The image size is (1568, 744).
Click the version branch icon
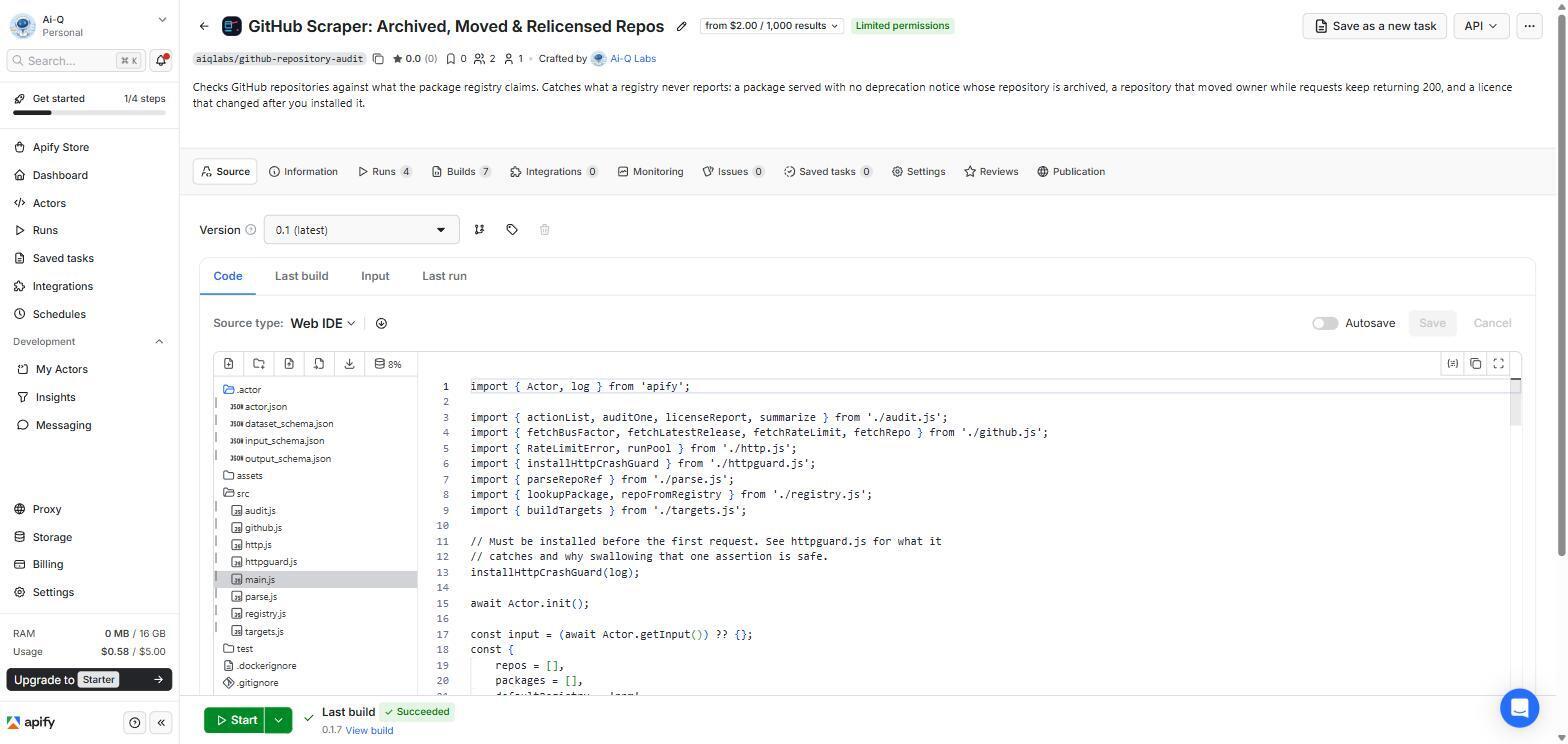[479, 230]
